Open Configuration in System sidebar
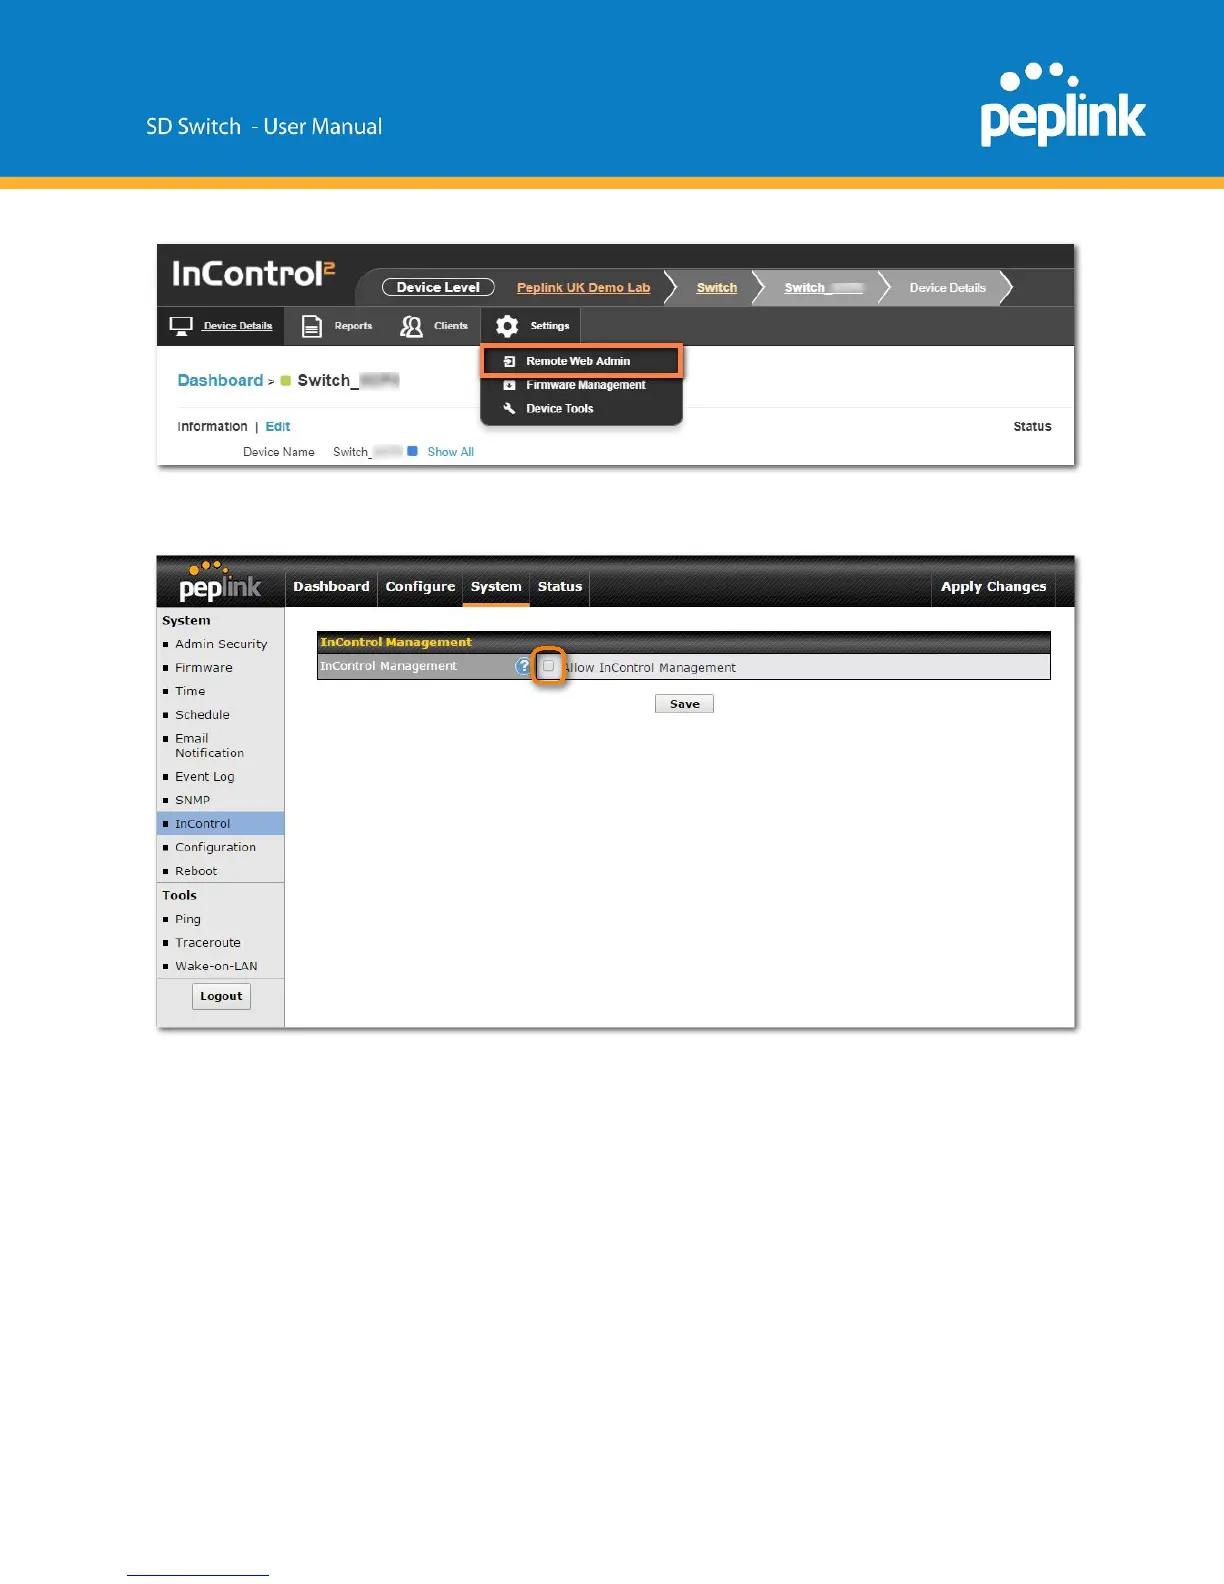Screen dimensions: 1224x1584 216,847
